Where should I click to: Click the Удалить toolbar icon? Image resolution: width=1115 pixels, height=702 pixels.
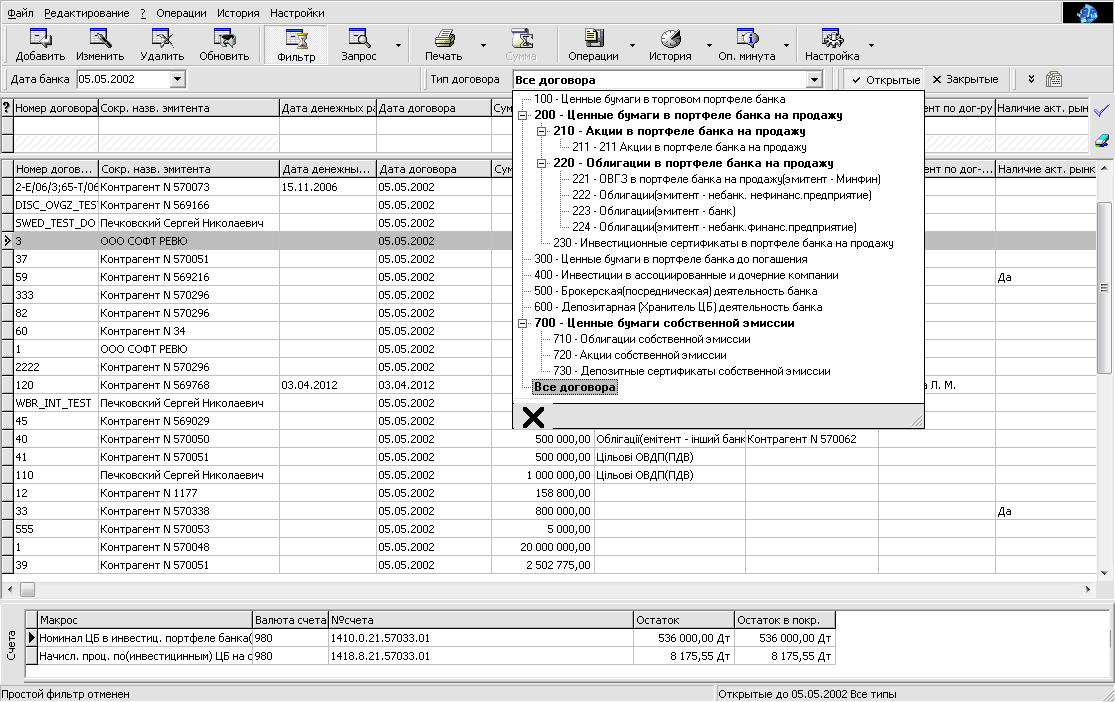[x=162, y=45]
